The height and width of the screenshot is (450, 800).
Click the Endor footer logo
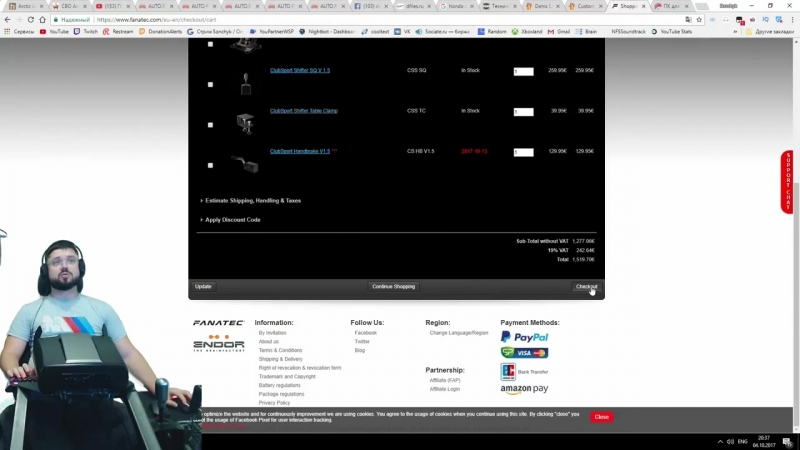pyautogui.click(x=218, y=343)
